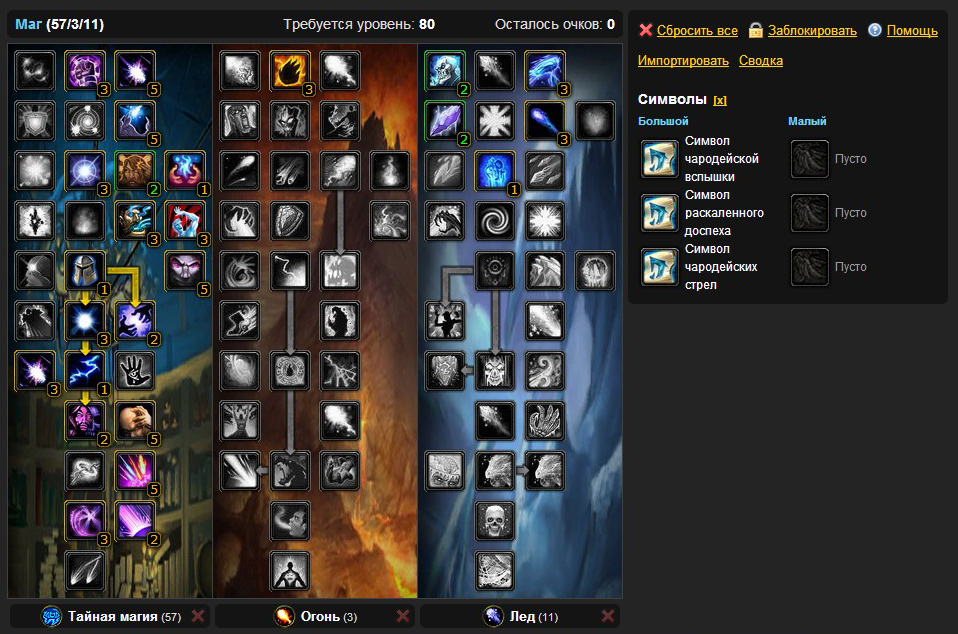Click the Заблокировать lock link
The height and width of the screenshot is (634, 958).
(x=812, y=31)
